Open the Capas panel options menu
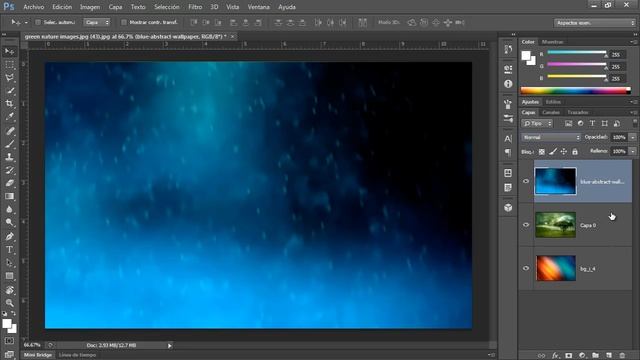640x360 pixels. [x=633, y=112]
